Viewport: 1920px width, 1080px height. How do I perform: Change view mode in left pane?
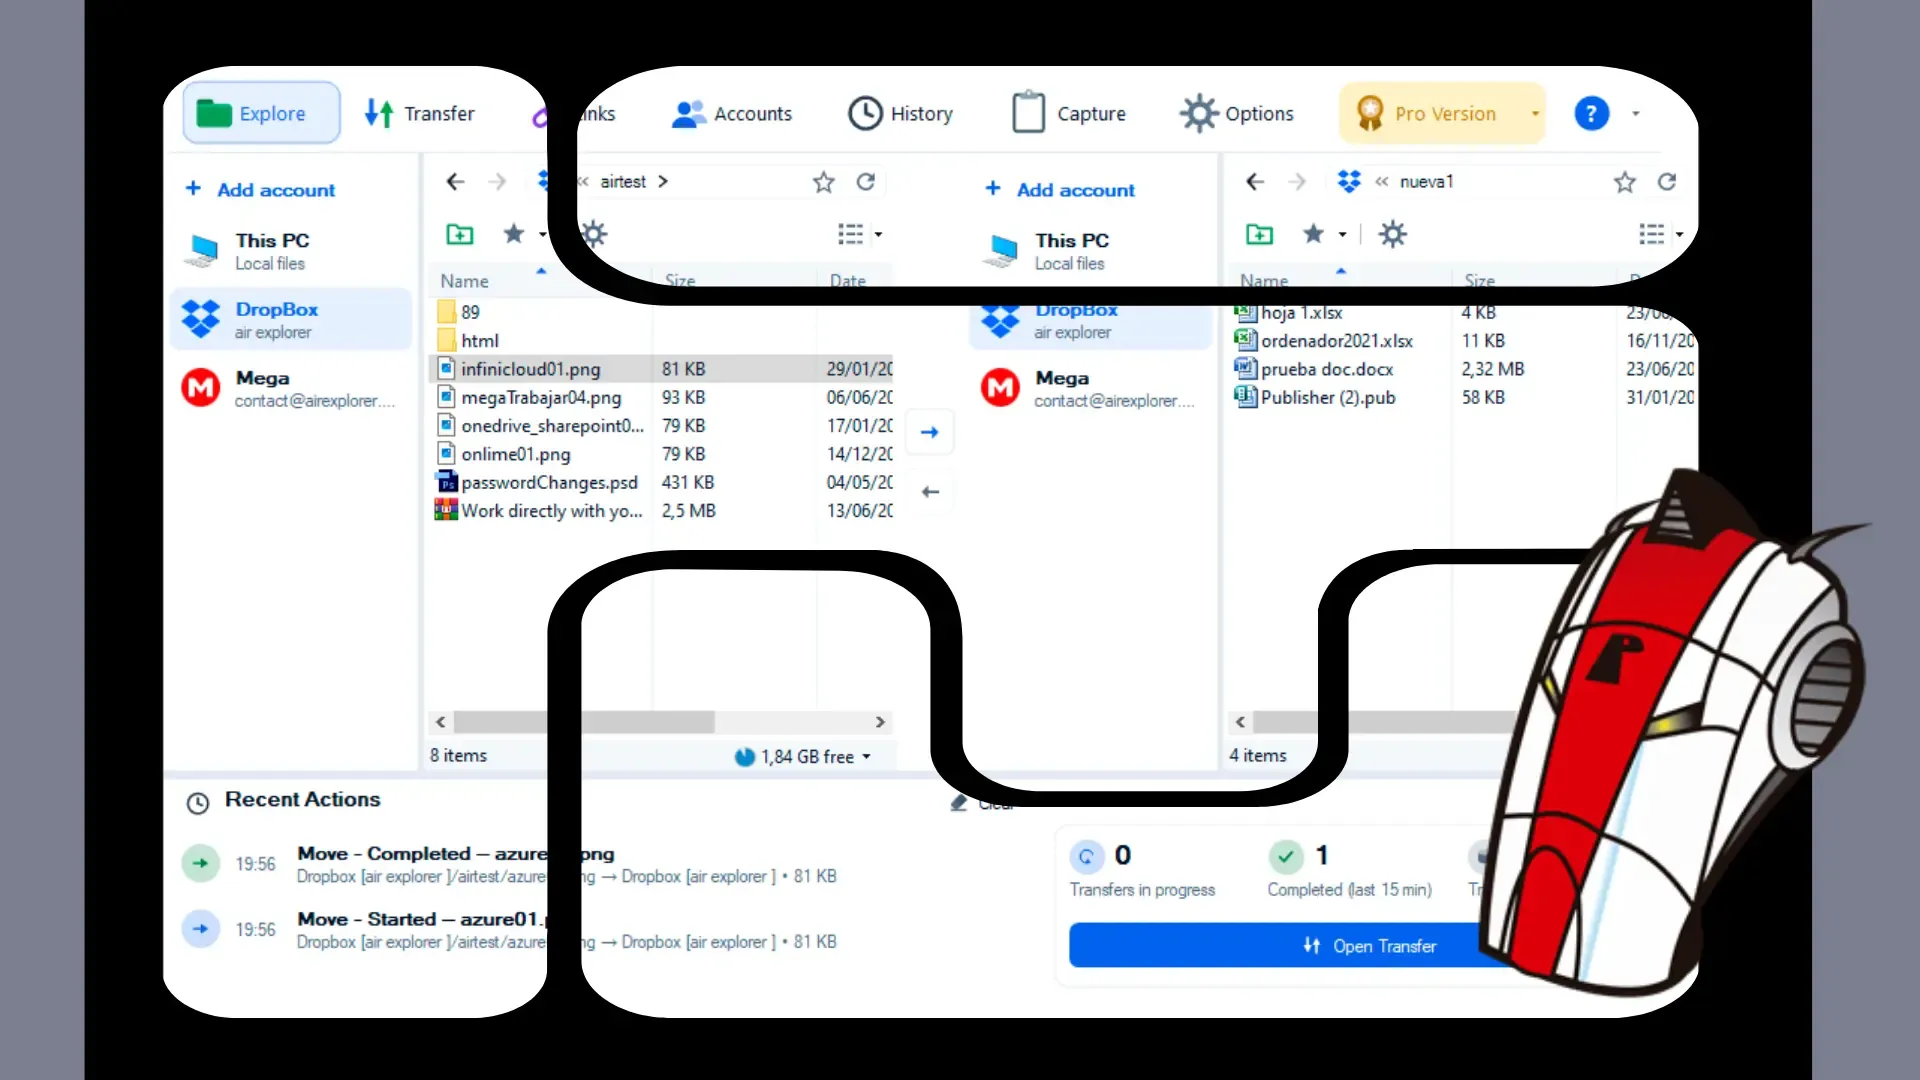click(850, 234)
